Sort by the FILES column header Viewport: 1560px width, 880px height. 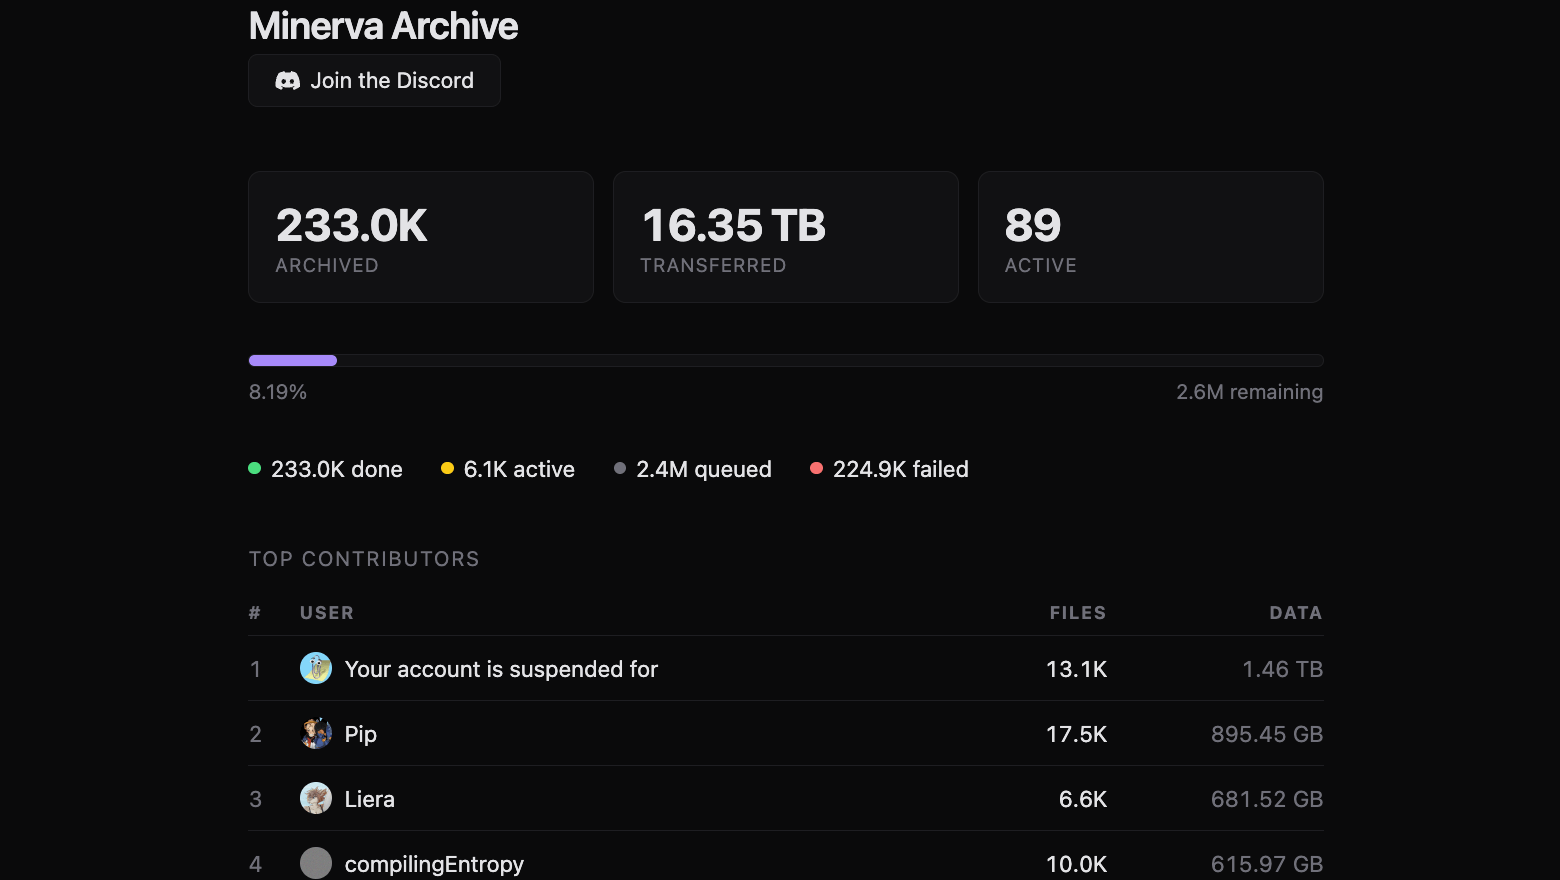(1077, 613)
